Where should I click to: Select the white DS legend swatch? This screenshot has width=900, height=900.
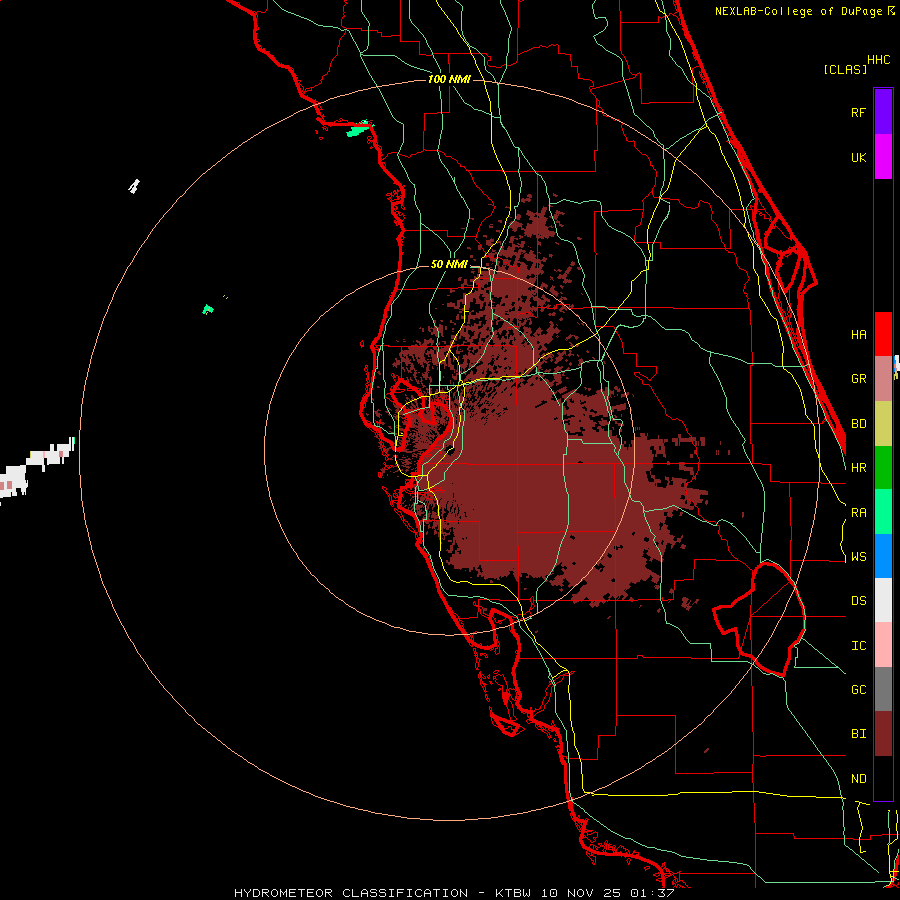coord(883,600)
